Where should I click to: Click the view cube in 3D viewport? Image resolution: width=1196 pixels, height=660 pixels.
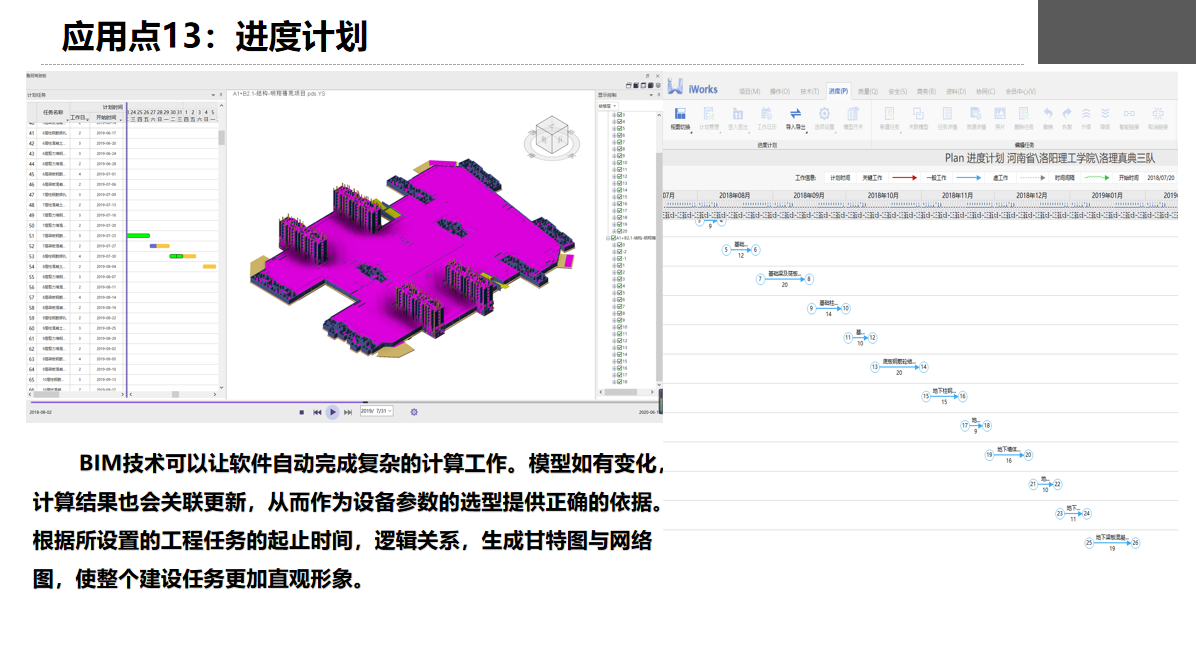point(551,136)
